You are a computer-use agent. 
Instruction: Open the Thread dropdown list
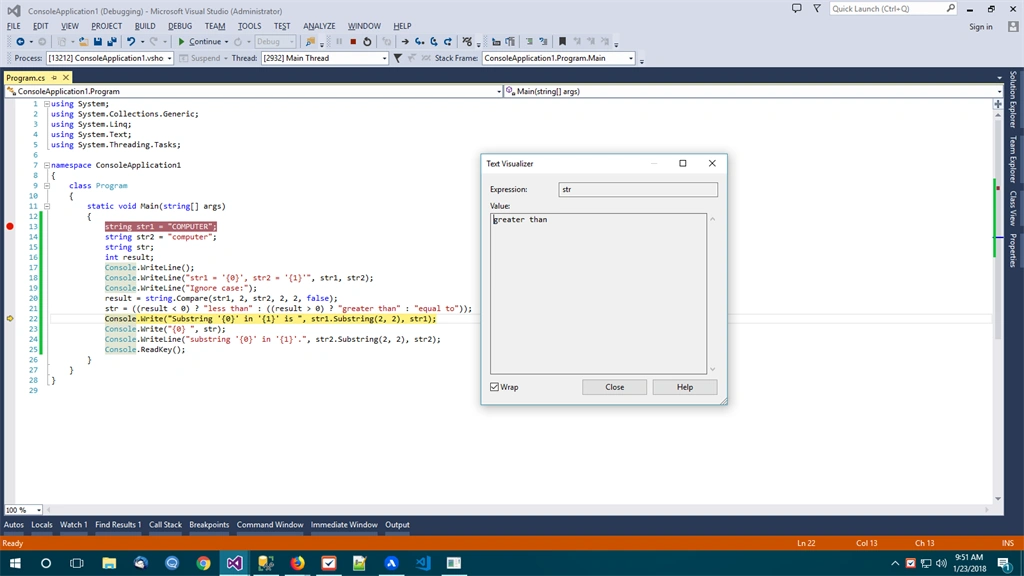(384, 58)
